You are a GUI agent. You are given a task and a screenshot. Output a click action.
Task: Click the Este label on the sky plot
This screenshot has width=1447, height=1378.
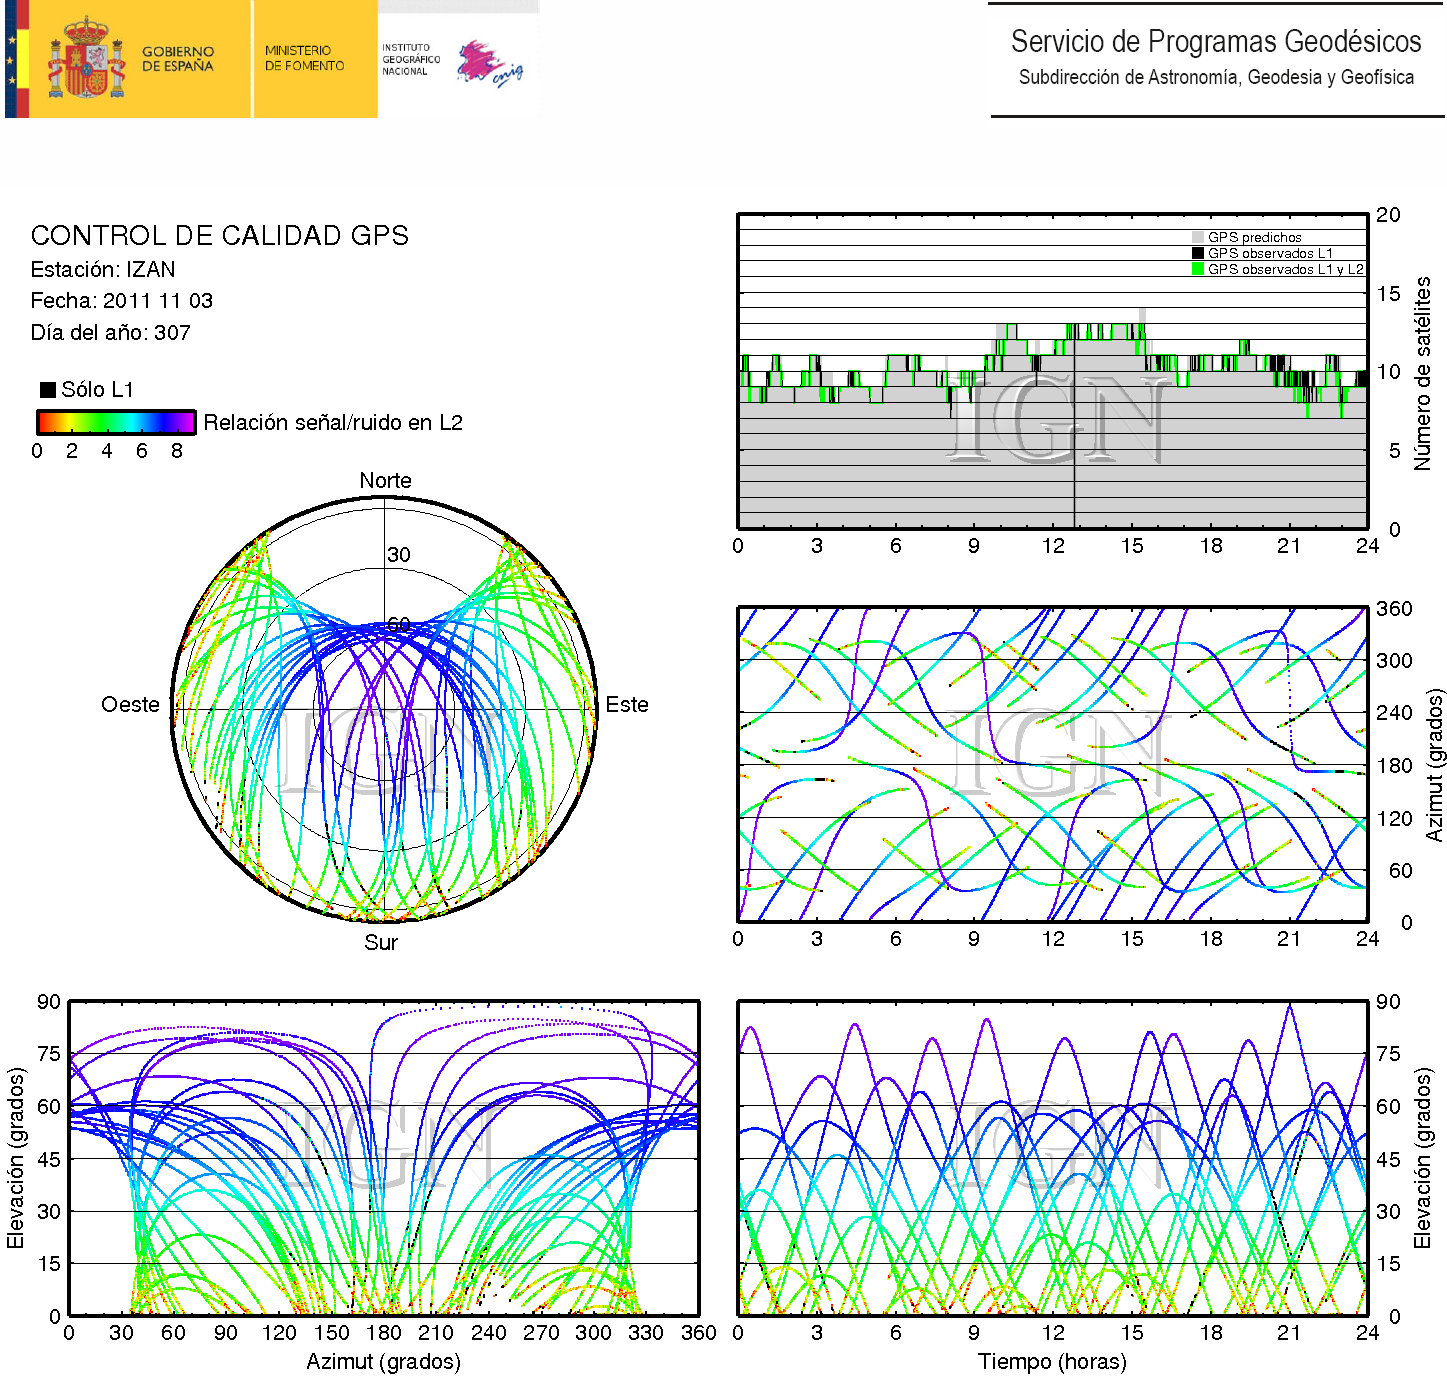click(627, 704)
